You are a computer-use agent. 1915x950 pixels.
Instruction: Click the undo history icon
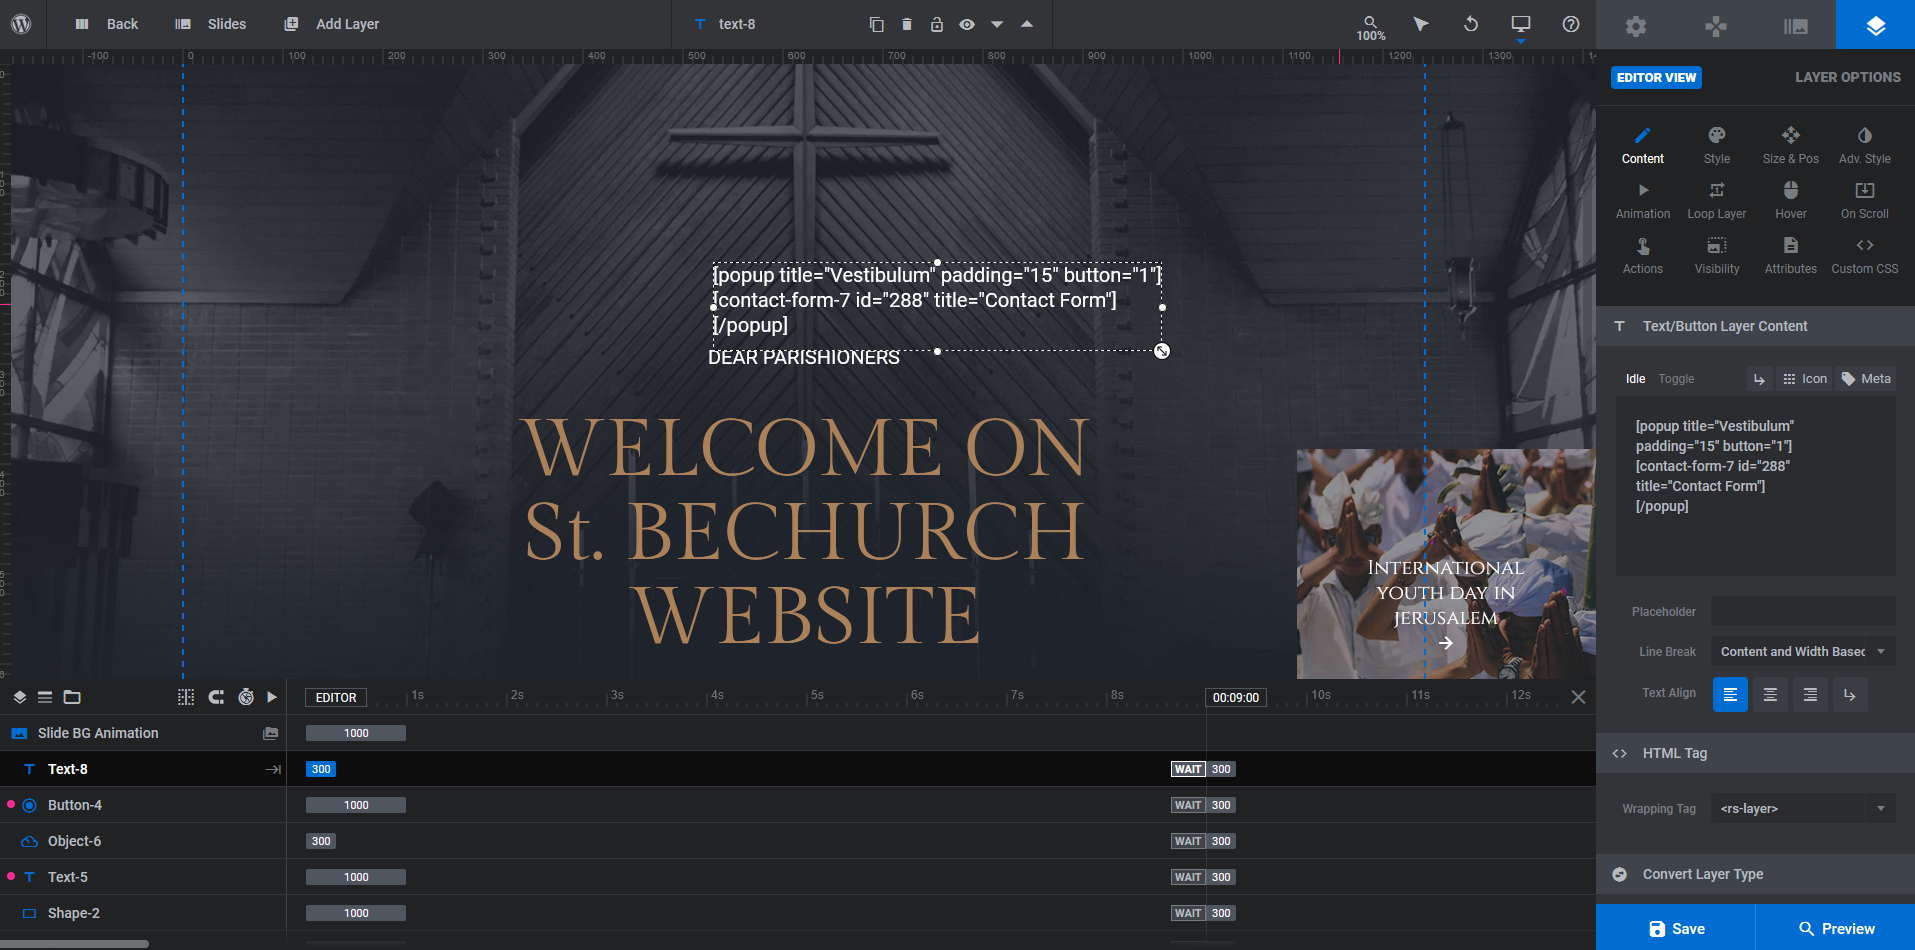click(1471, 24)
